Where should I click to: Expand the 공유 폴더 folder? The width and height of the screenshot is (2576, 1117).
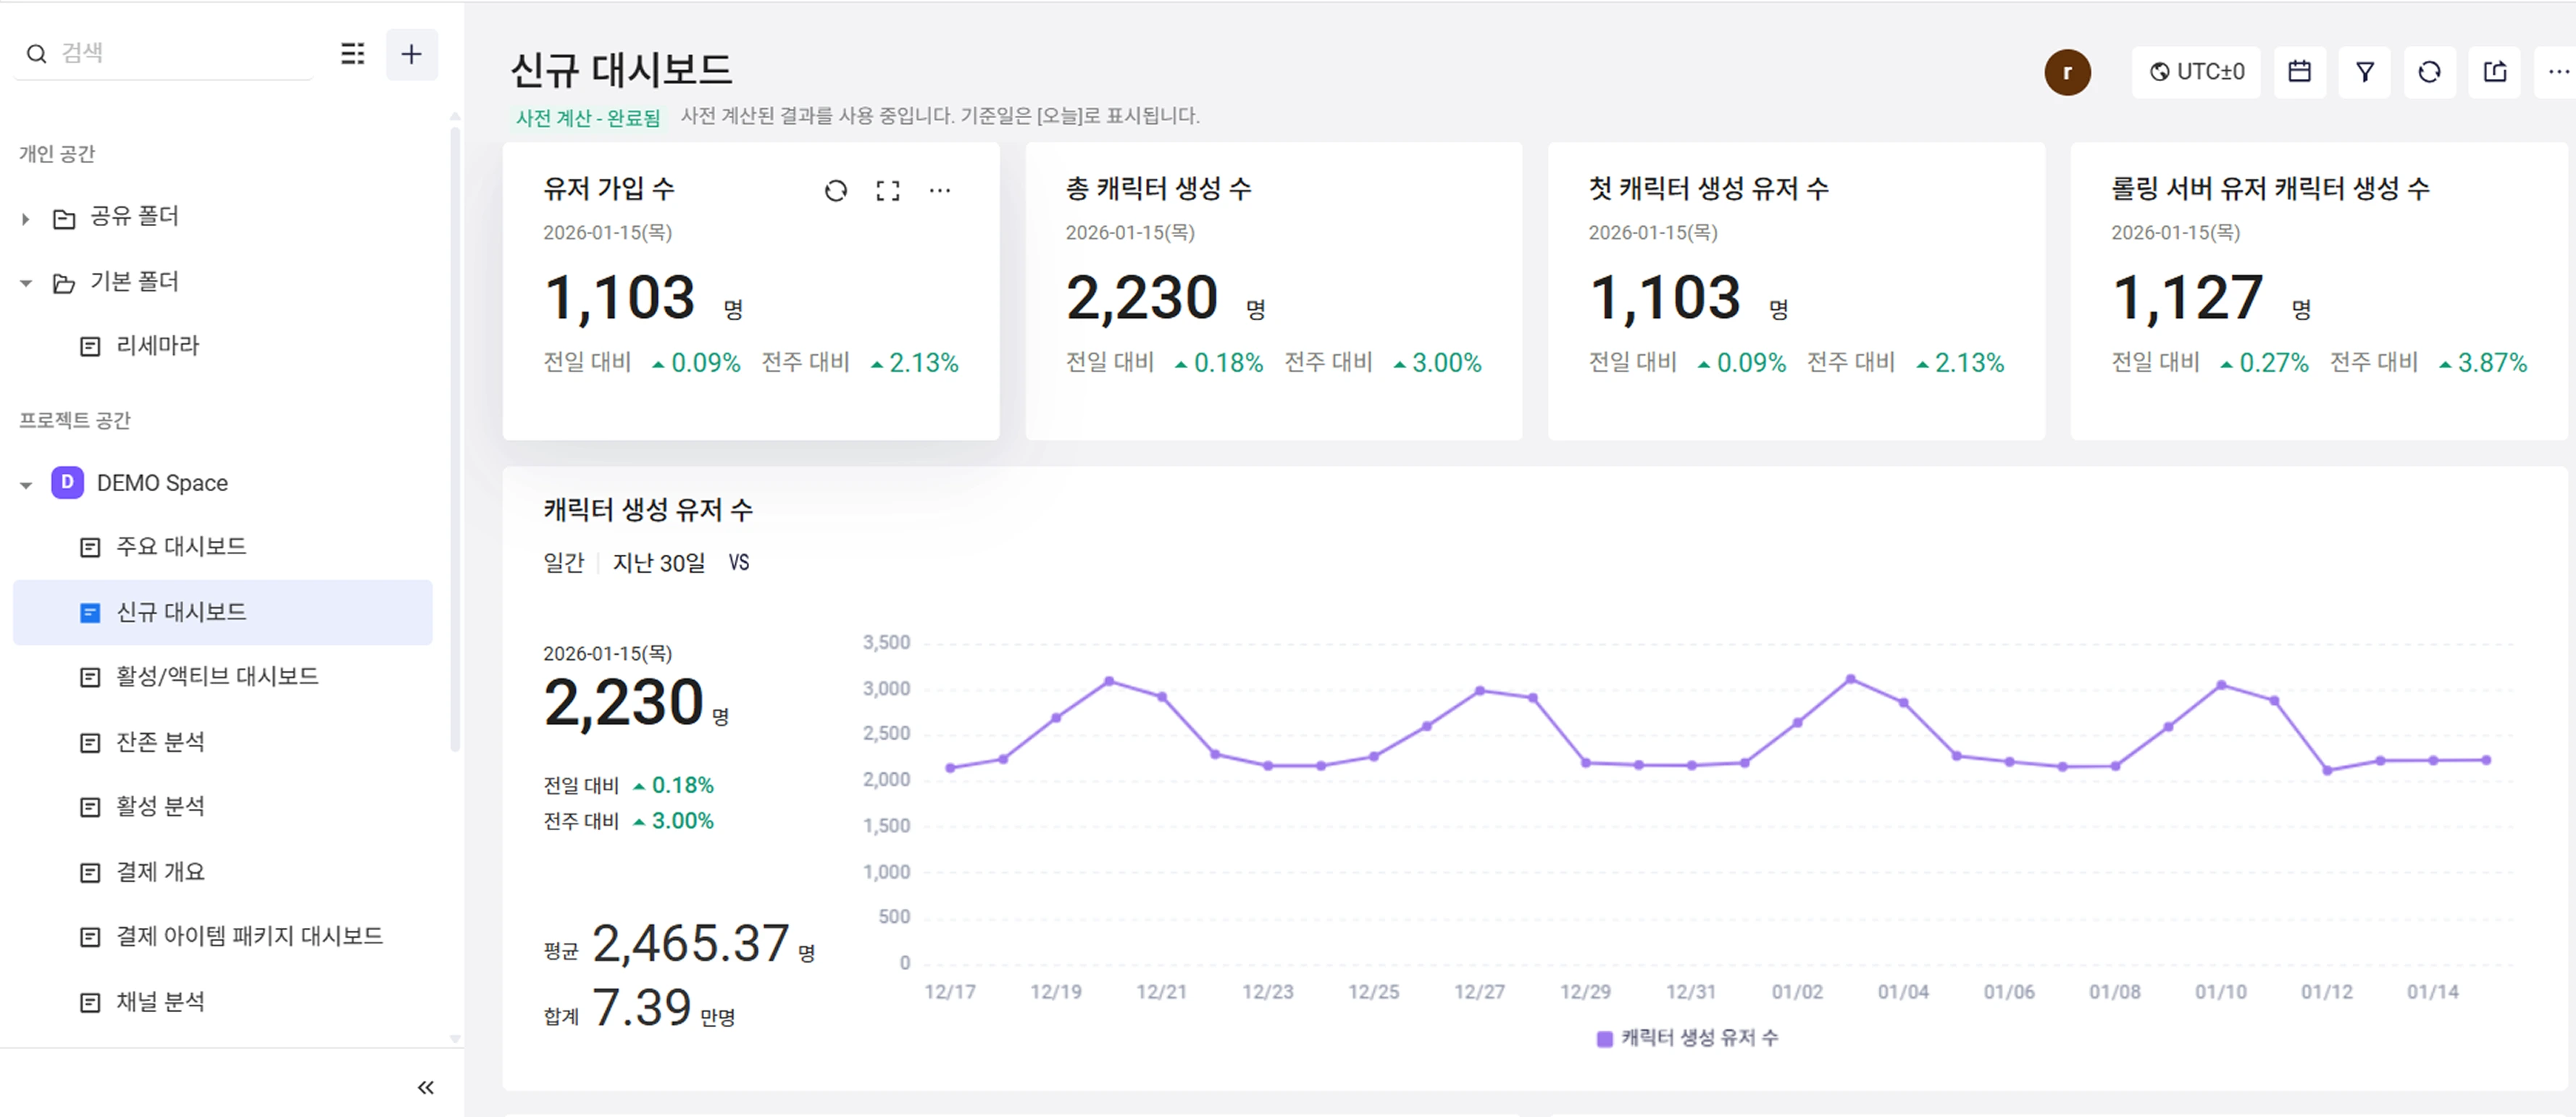(x=25, y=217)
